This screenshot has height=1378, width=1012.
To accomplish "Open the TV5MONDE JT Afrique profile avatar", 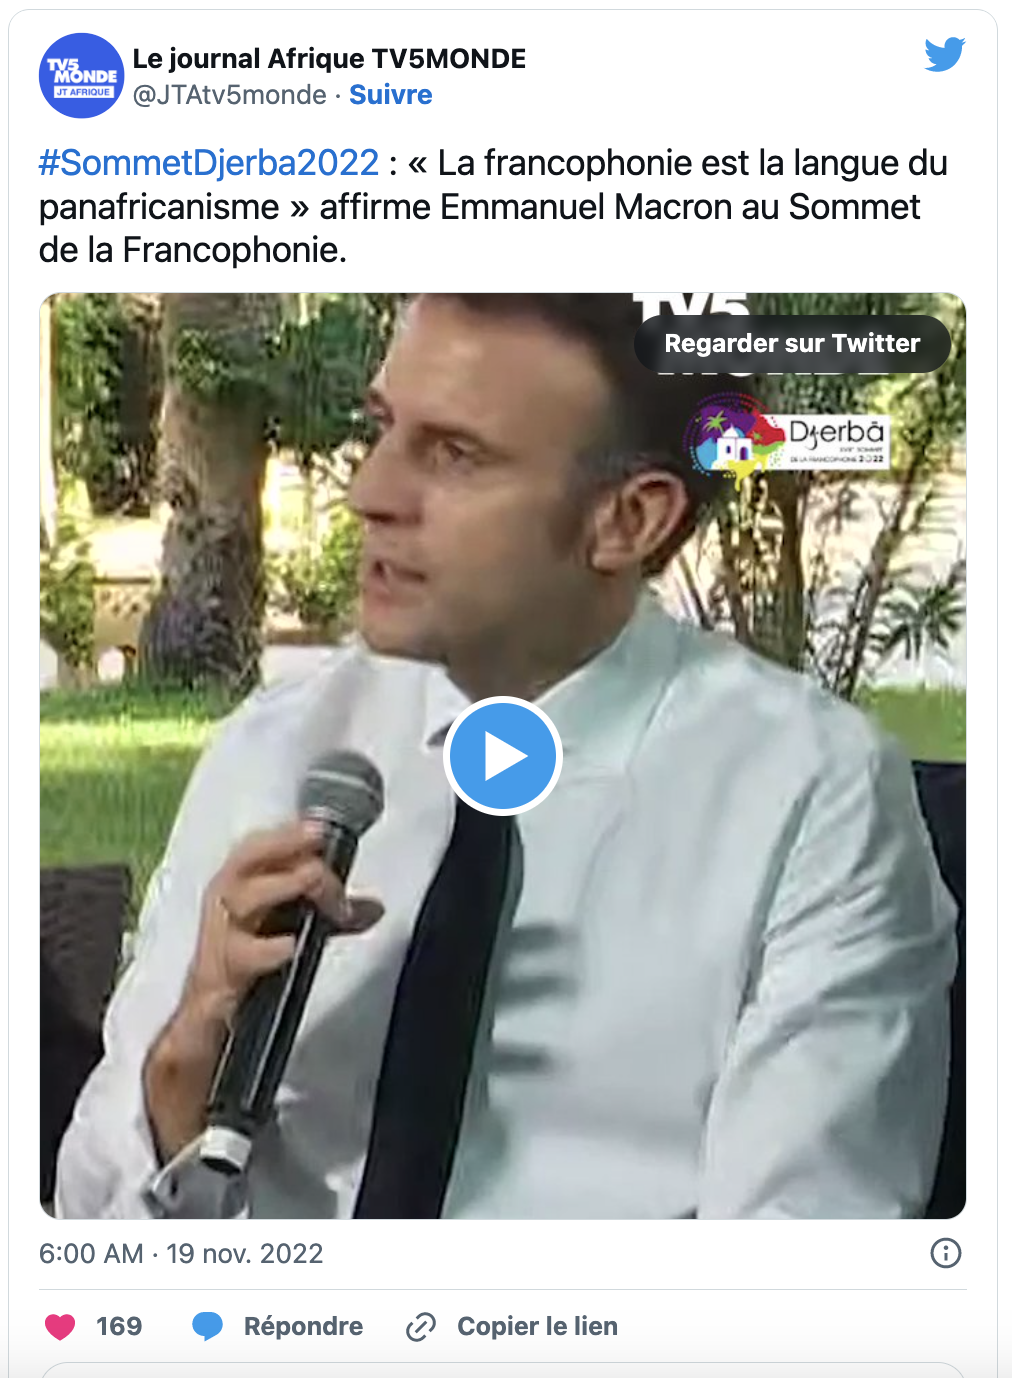I will [x=82, y=76].
